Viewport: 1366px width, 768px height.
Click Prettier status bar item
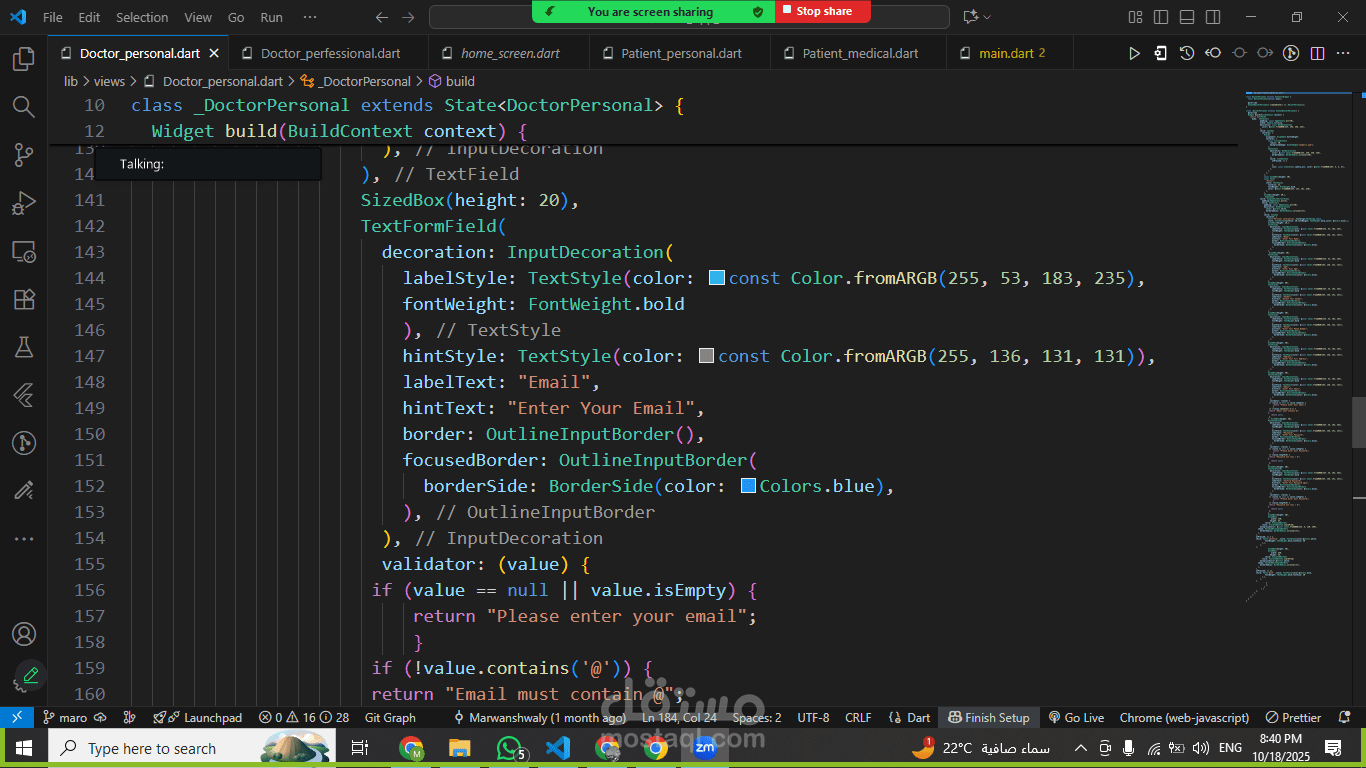tap(1293, 717)
